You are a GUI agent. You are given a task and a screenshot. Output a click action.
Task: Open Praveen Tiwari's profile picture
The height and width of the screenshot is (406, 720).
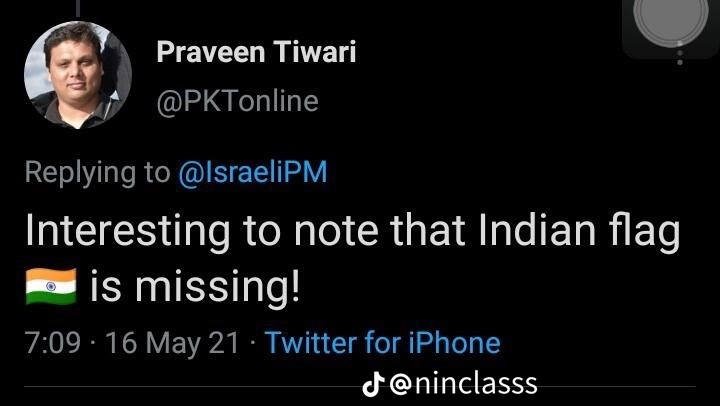(77, 76)
